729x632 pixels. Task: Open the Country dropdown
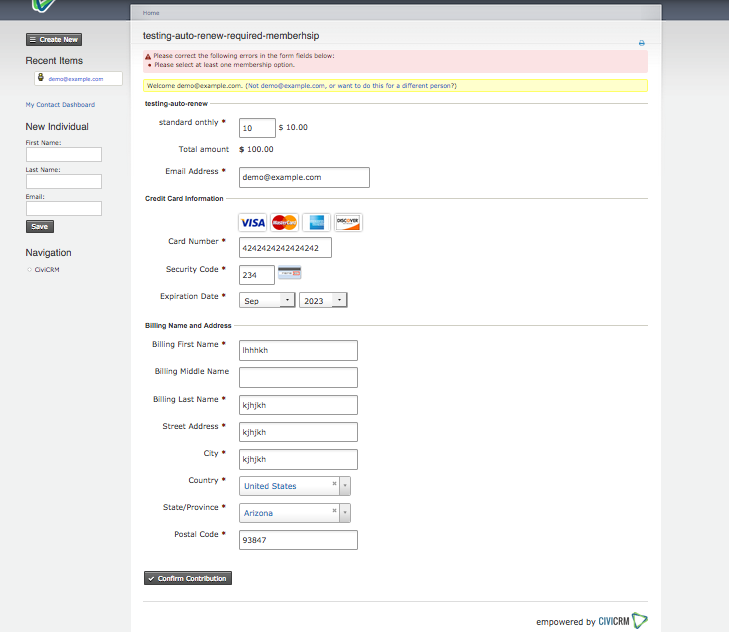[345, 486]
